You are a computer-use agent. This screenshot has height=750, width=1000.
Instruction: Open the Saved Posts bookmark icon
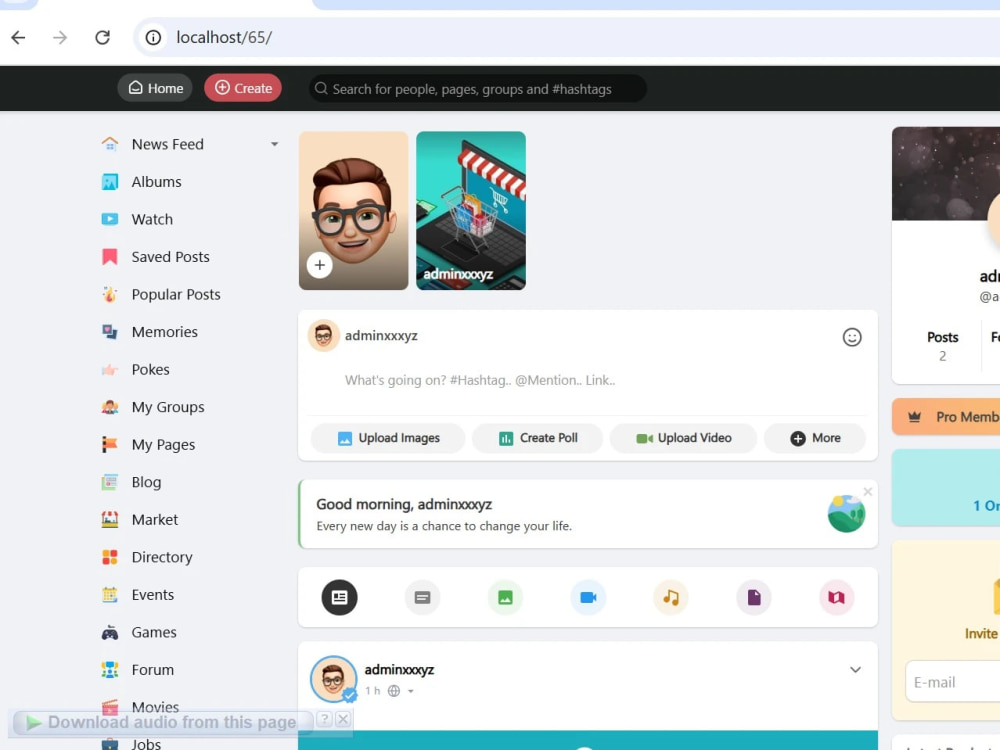pyautogui.click(x=110, y=257)
